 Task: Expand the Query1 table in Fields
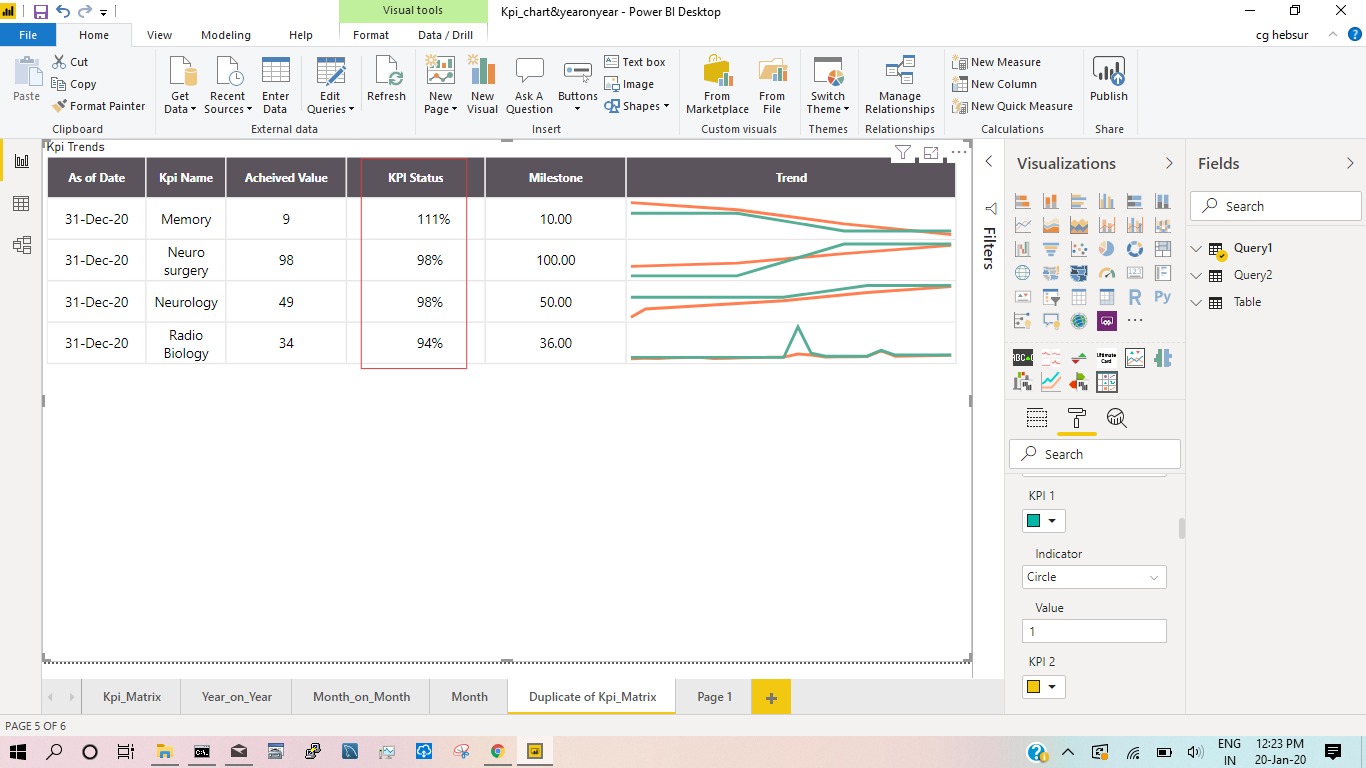1197,248
